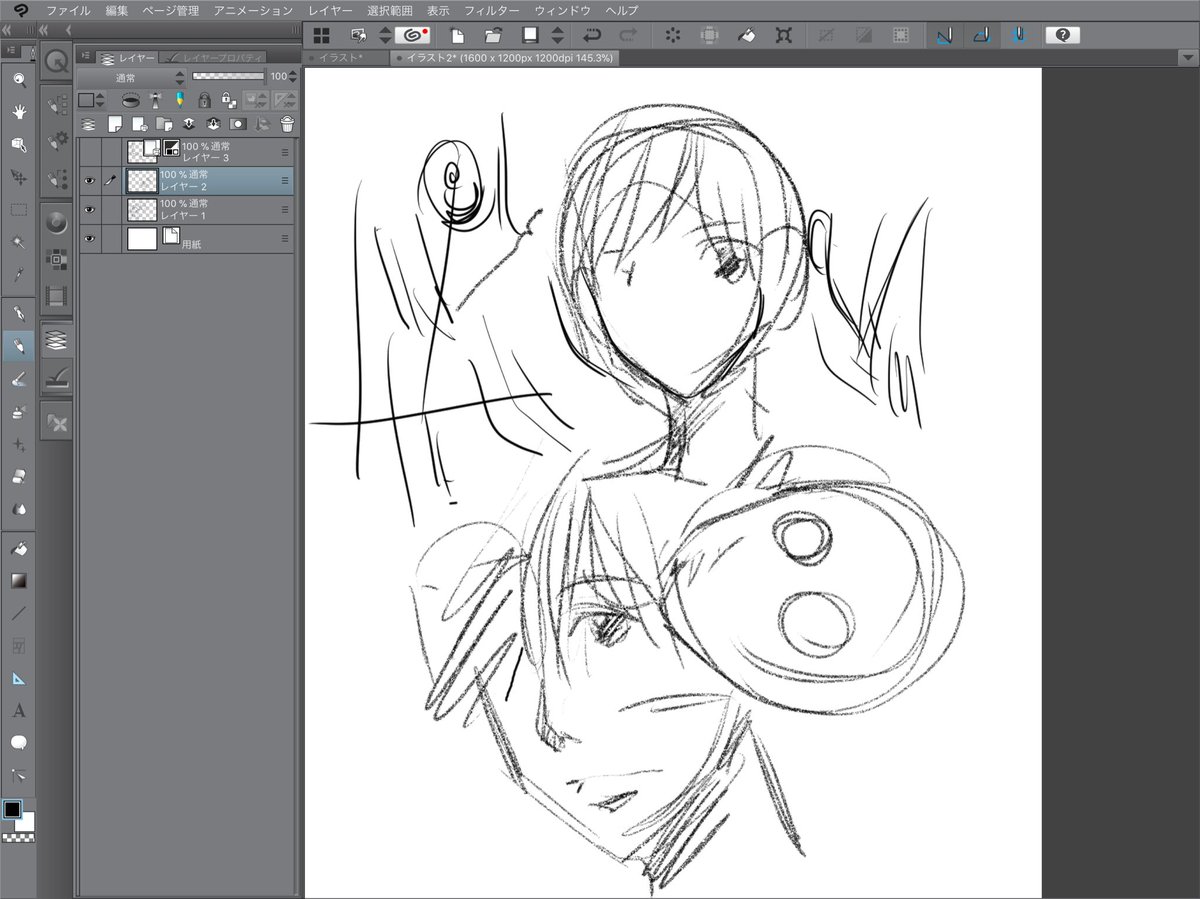The image size is (1200, 899).
Task: Click the Fill paint bucket in command bar
Action: [x=746, y=35]
